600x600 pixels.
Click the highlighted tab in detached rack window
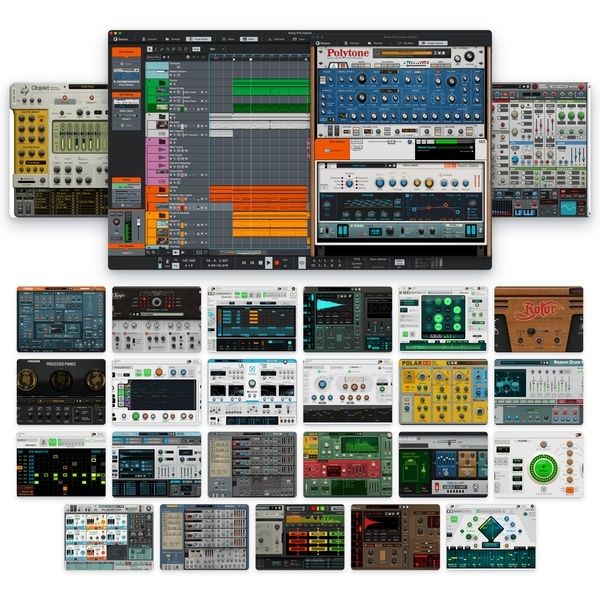point(433,43)
